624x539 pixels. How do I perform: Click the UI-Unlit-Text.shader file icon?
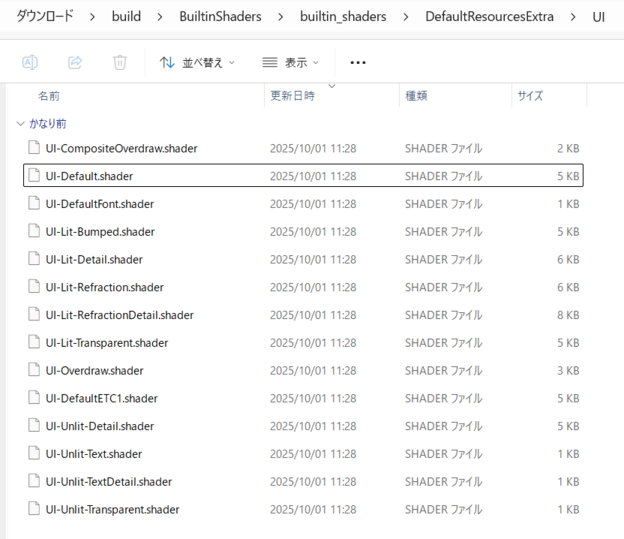click(34, 454)
